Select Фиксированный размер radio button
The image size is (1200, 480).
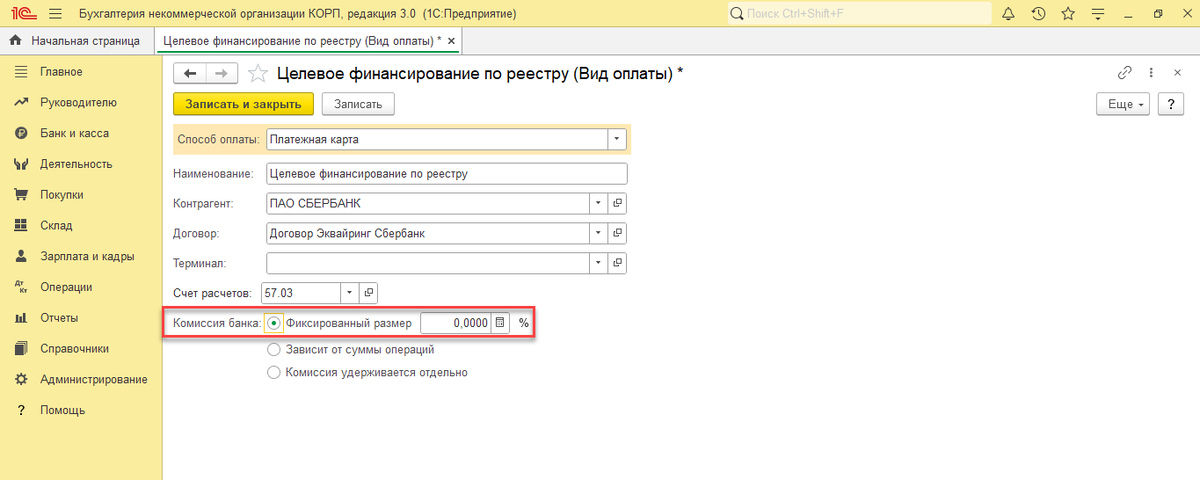(x=274, y=323)
